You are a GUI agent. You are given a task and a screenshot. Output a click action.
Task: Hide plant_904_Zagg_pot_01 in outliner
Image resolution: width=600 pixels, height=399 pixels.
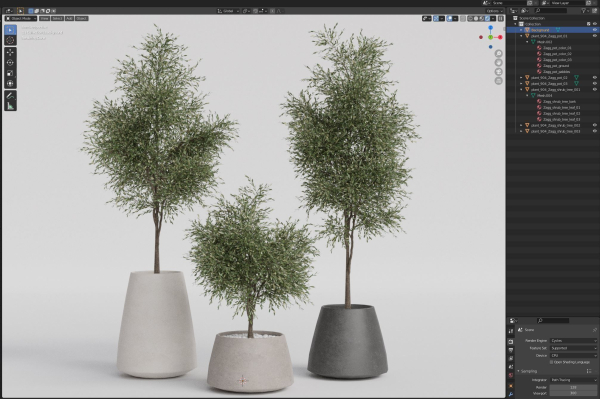[x=595, y=36]
